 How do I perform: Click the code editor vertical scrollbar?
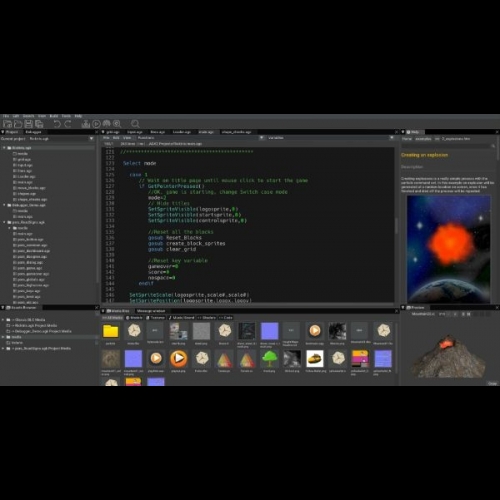(x=396, y=225)
